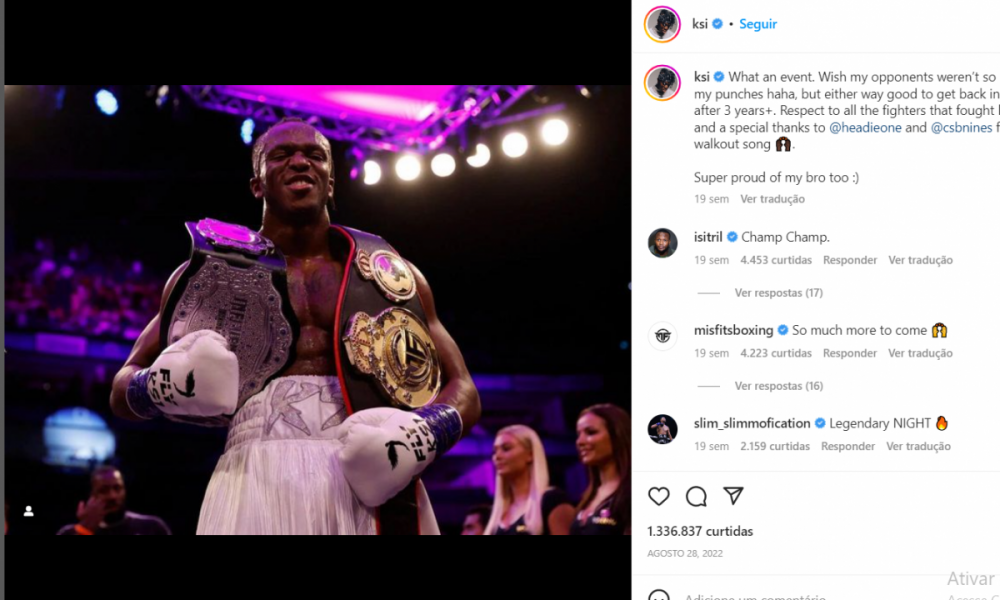Reply to isitril's Champ Champ comment

[849, 260]
